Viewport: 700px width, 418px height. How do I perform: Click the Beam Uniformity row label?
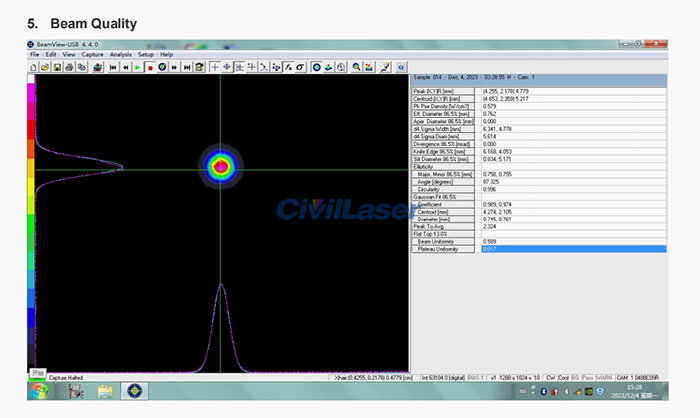pos(443,241)
